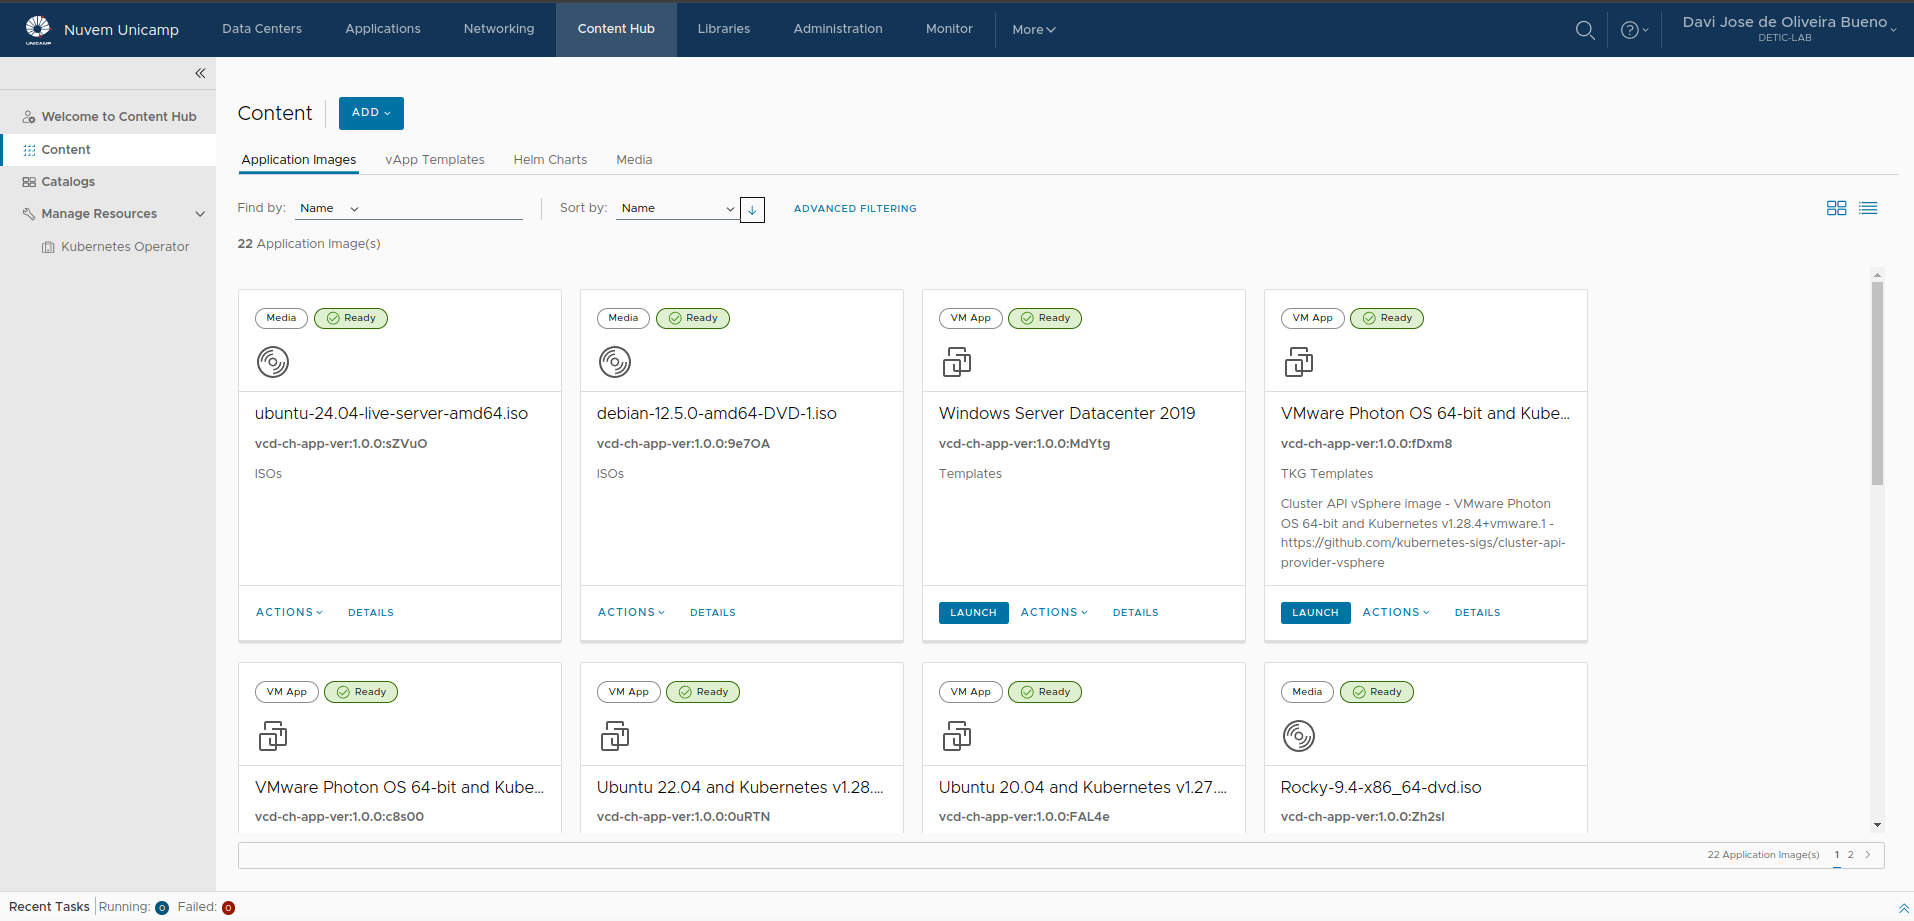Click VM icon on Ubuntu 20.04 Kubernetes card
Screen dimensions: 1914x921
pyautogui.click(x=957, y=736)
